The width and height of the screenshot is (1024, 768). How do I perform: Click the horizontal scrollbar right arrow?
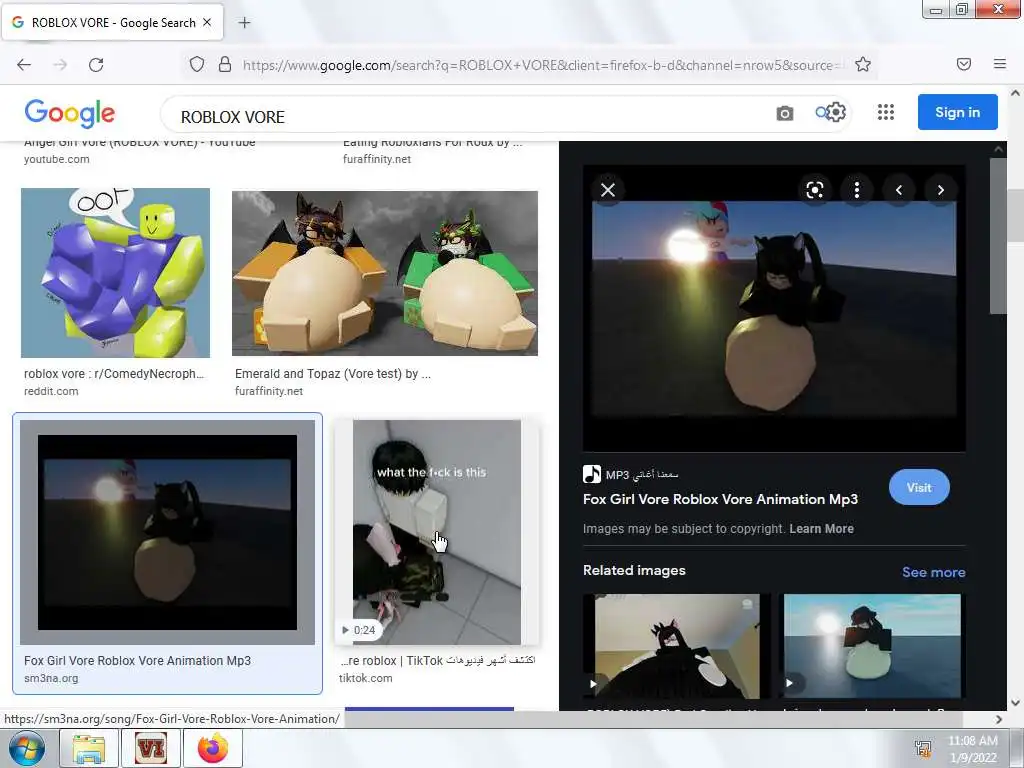(999, 719)
